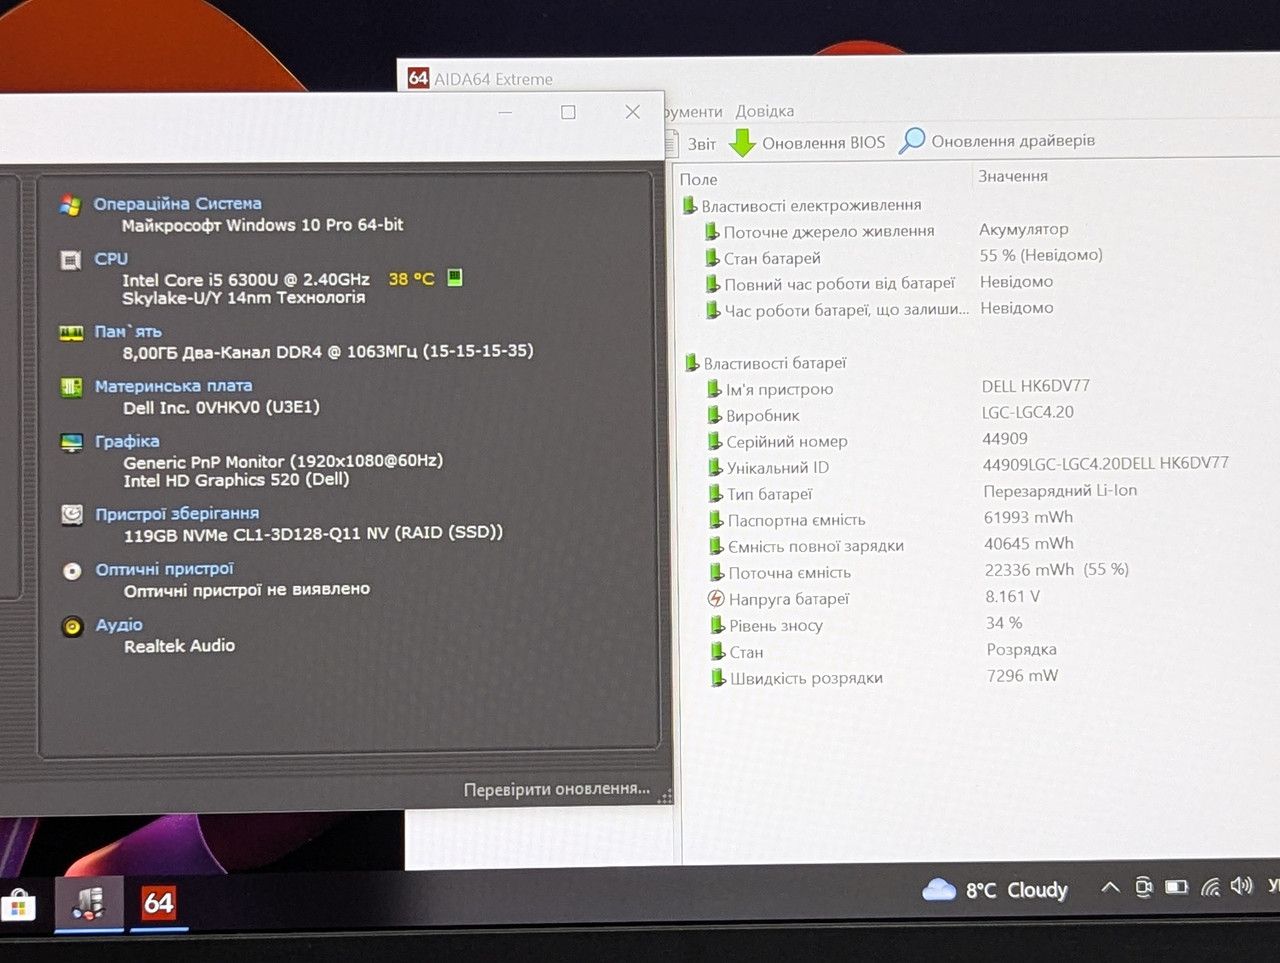Select the Пристрої зберігання heading
The height and width of the screenshot is (963, 1280).
pyautogui.click(x=177, y=514)
